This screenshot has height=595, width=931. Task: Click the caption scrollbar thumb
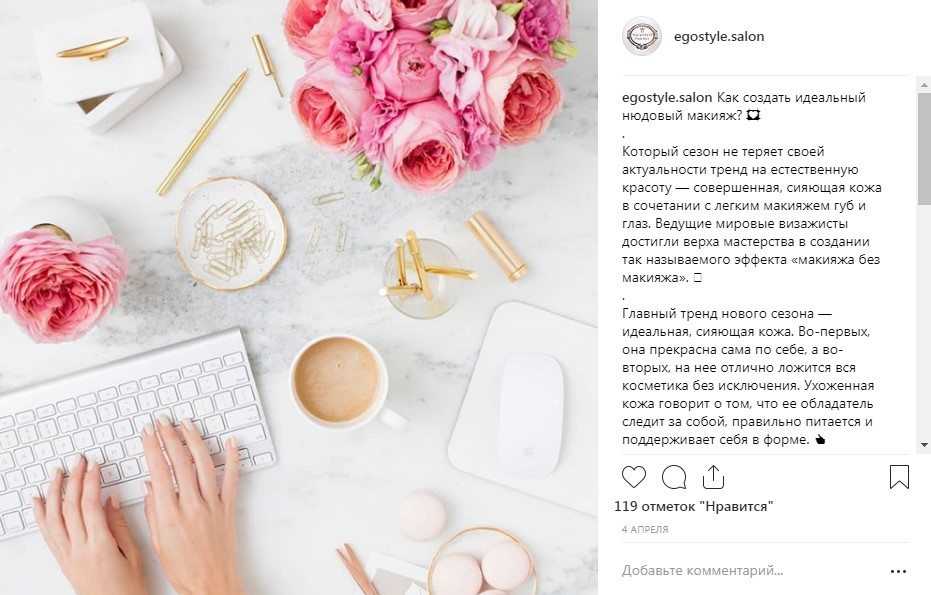[924, 148]
